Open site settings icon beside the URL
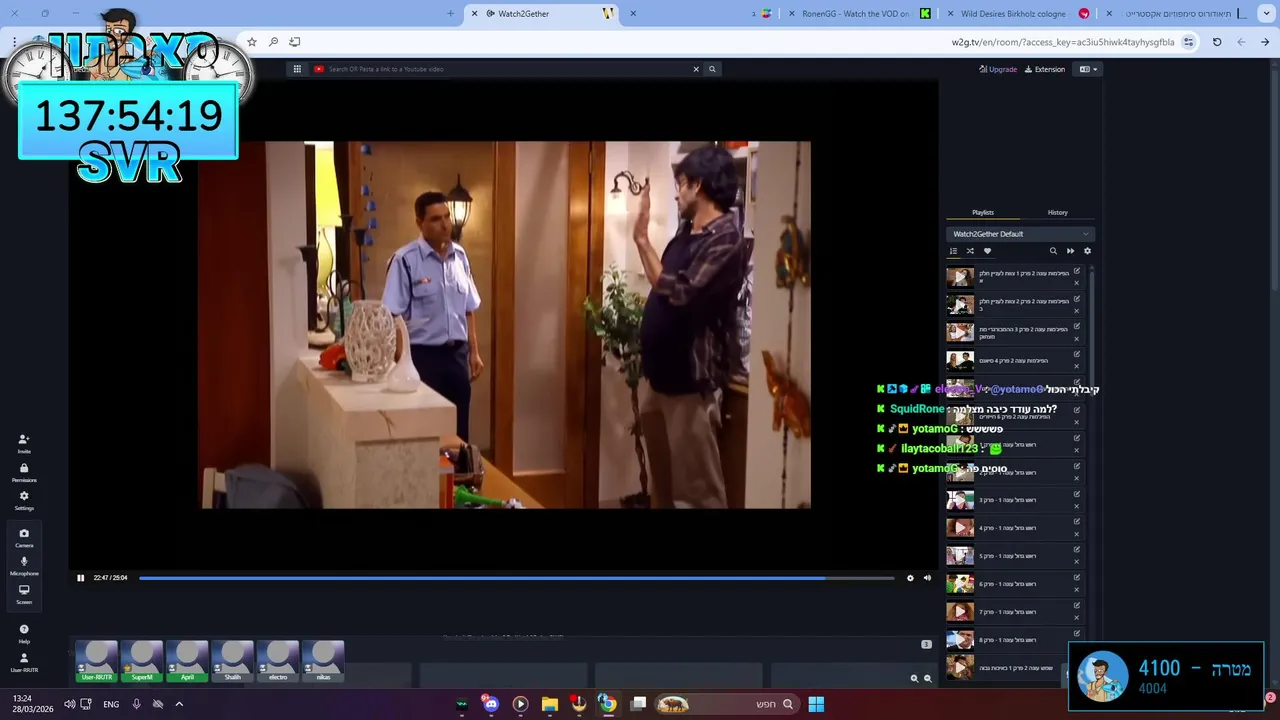The width and height of the screenshot is (1280, 720). pyautogui.click(x=1188, y=42)
